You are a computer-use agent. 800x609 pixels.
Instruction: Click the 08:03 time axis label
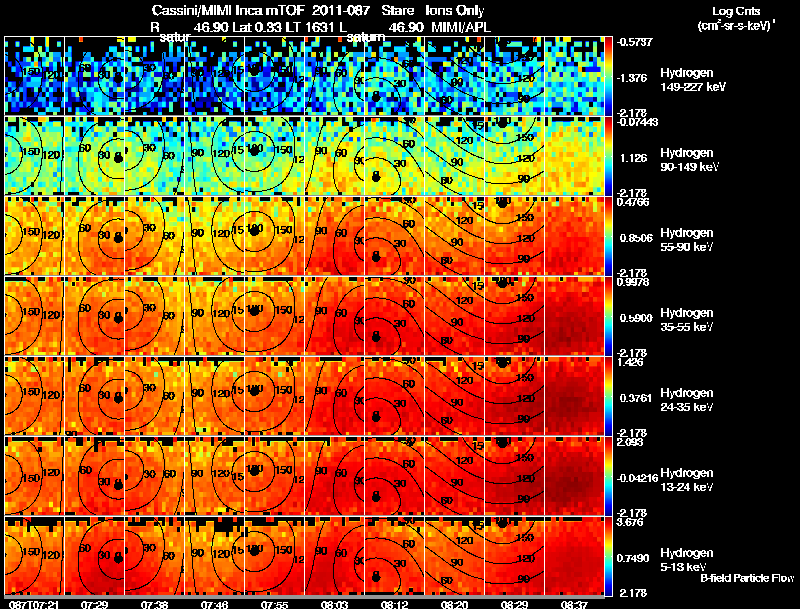[x=334, y=605]
